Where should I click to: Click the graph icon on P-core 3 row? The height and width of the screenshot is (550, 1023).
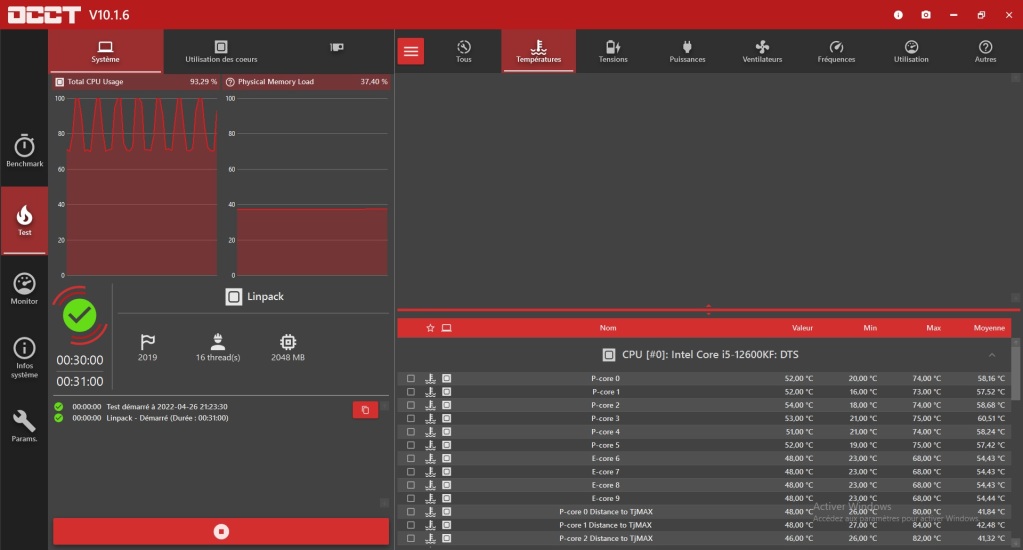point(446,418)
